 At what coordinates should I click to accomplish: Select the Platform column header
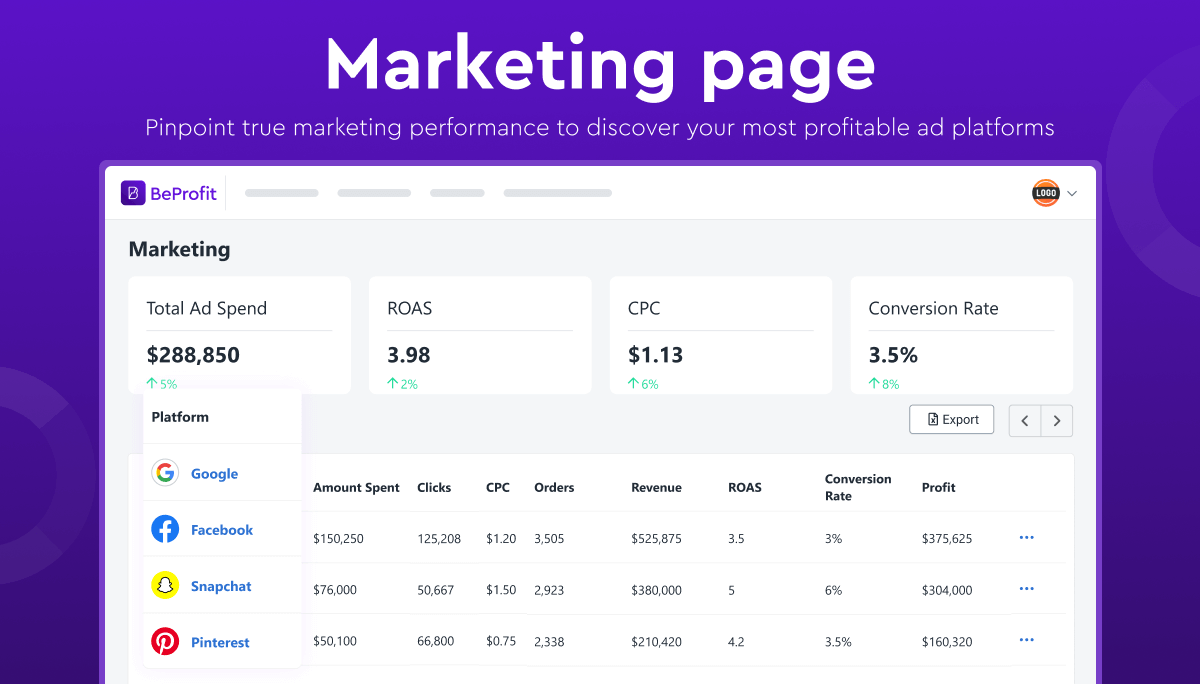[180, 416]
